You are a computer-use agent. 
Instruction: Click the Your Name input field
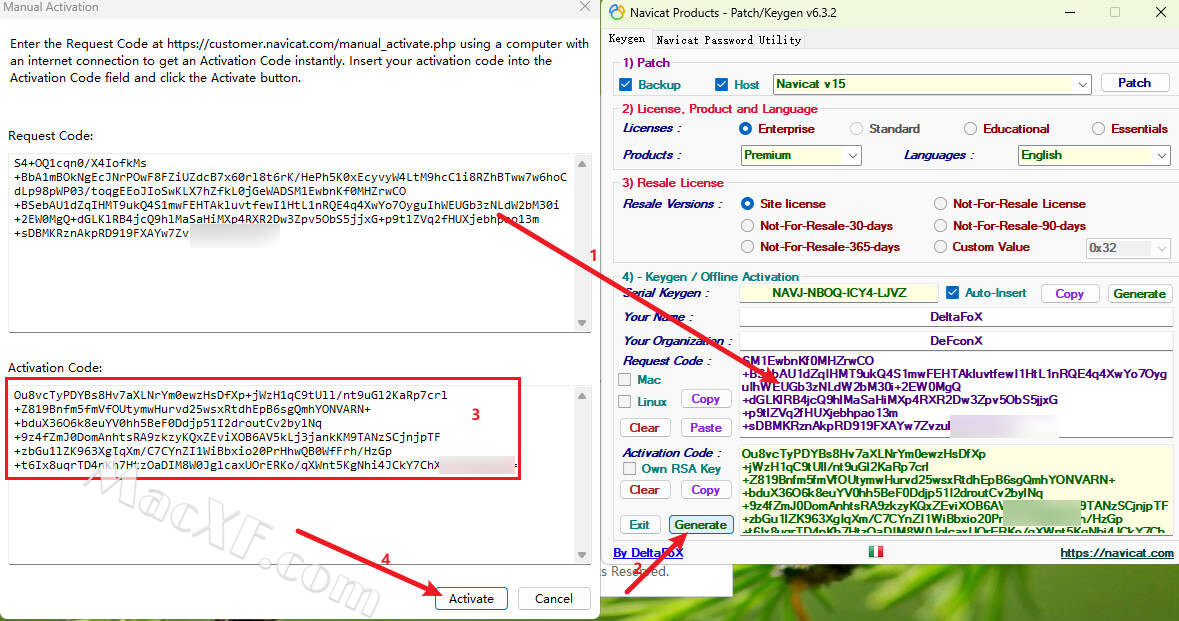[x=955, y=317]
